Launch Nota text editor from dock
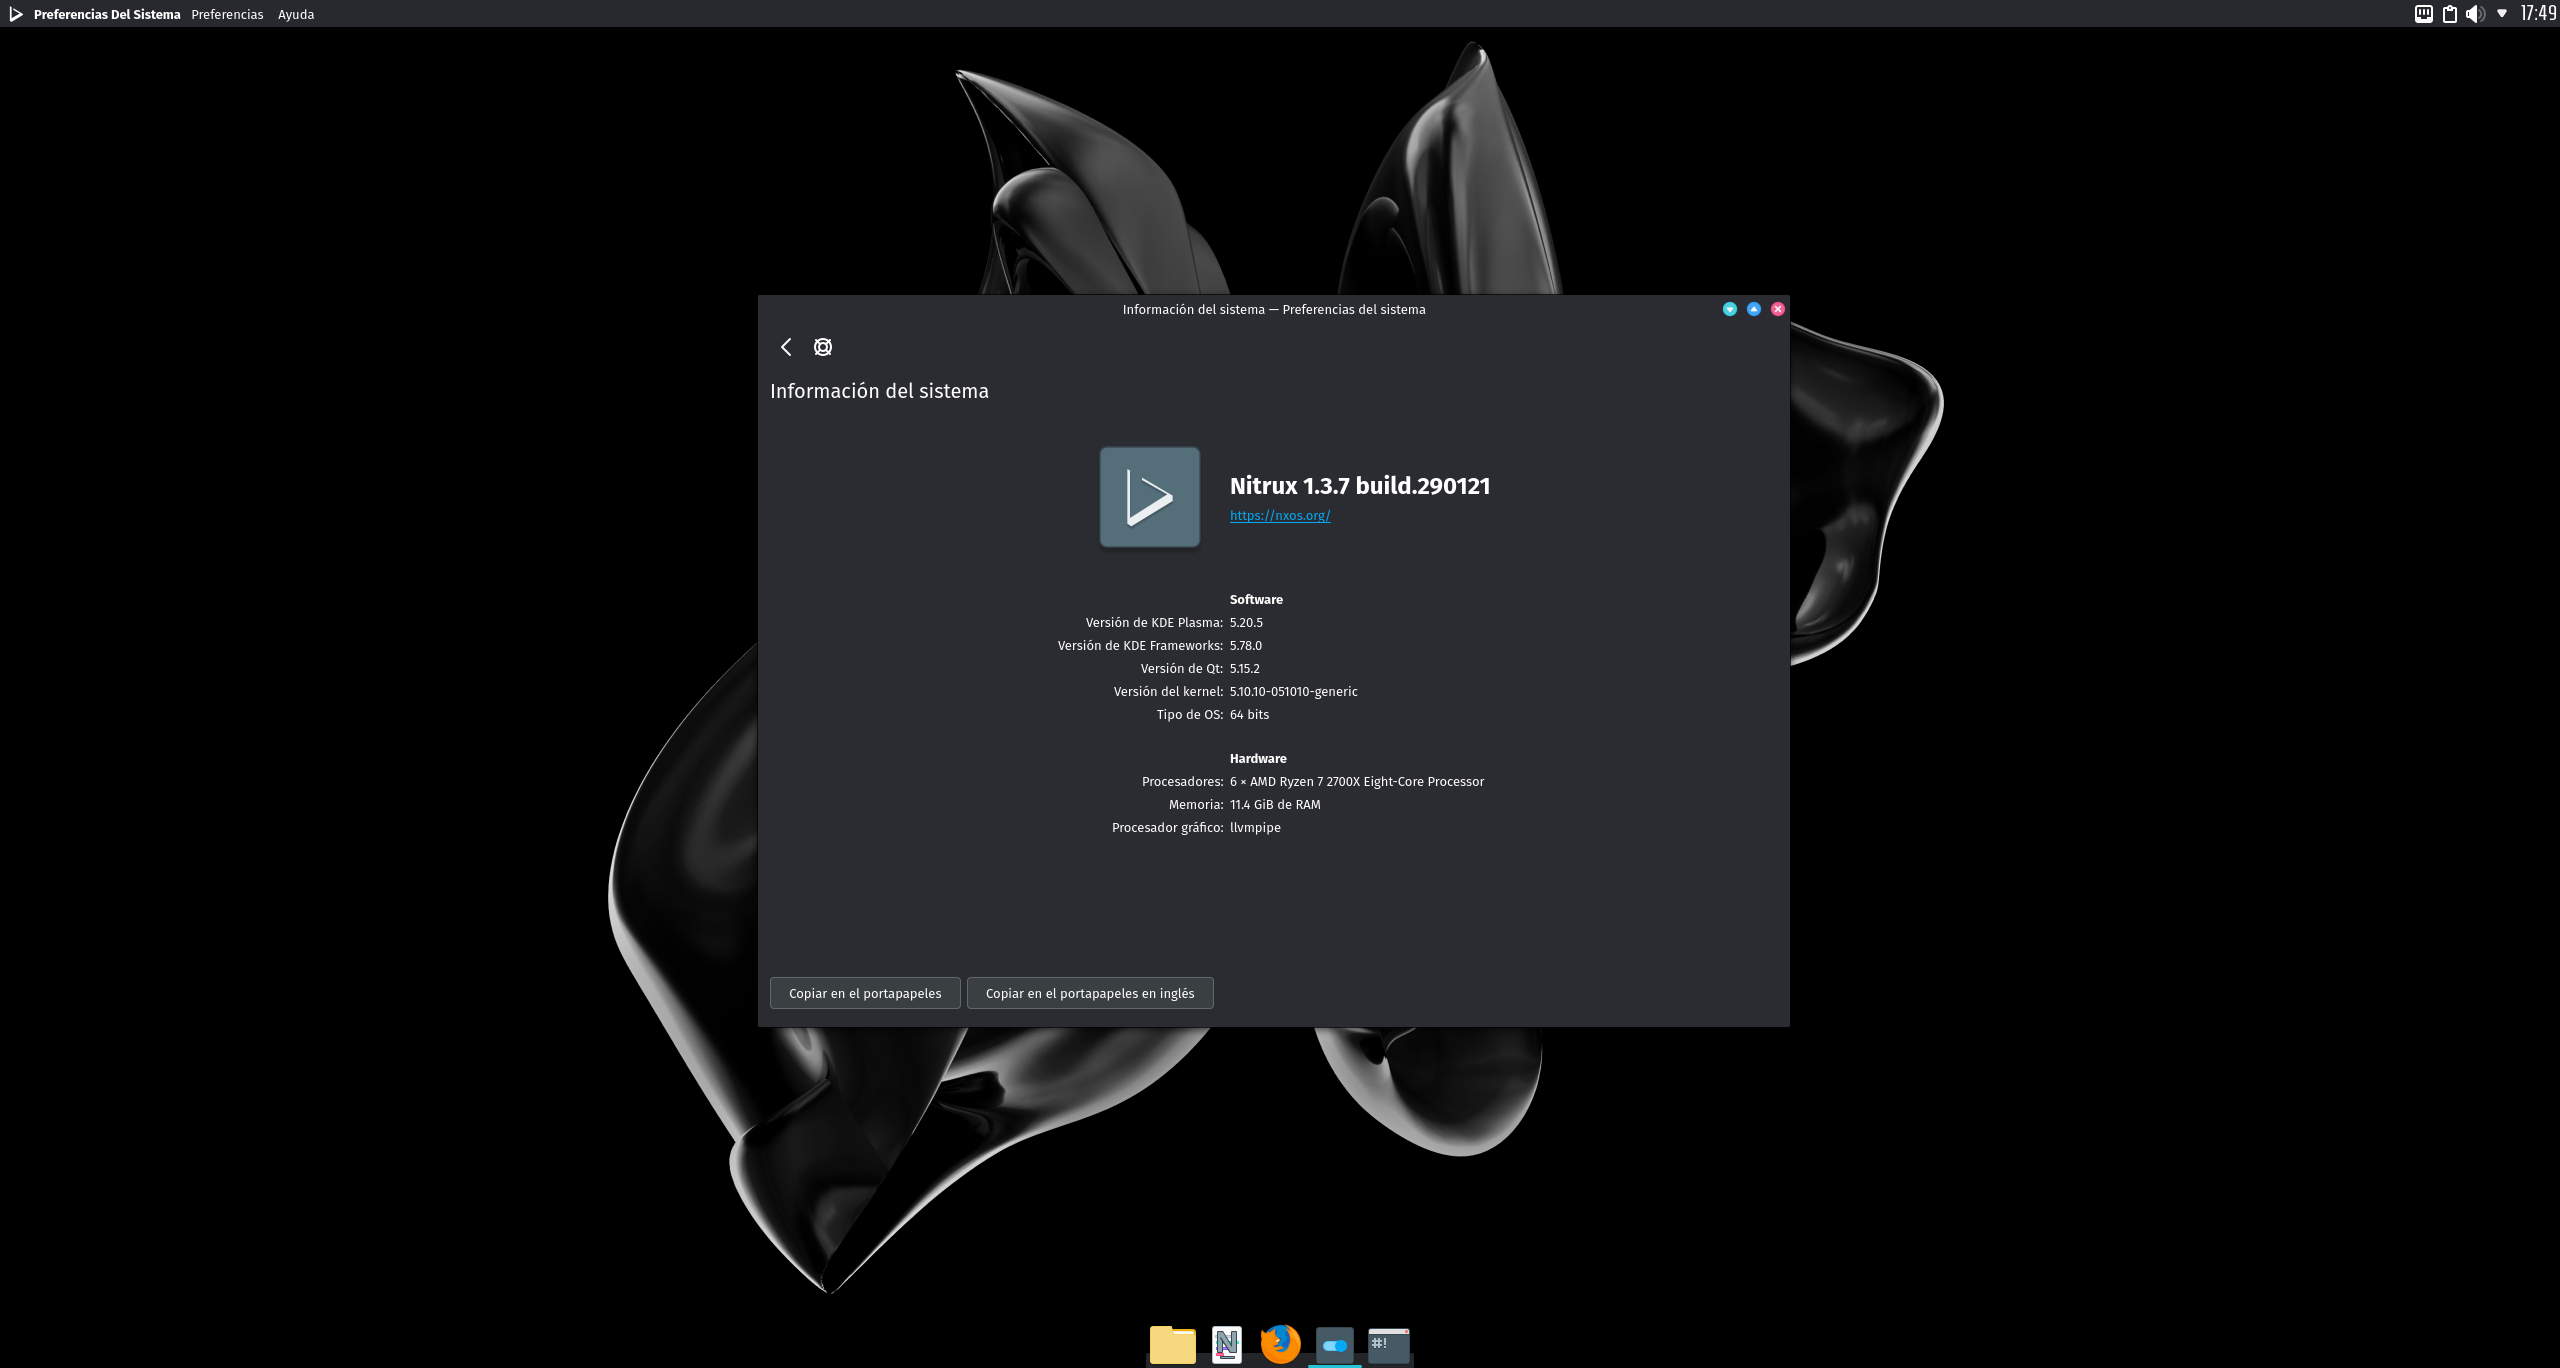The width and height of the screenshot is (2560, 1368). coord(1227,1344)
